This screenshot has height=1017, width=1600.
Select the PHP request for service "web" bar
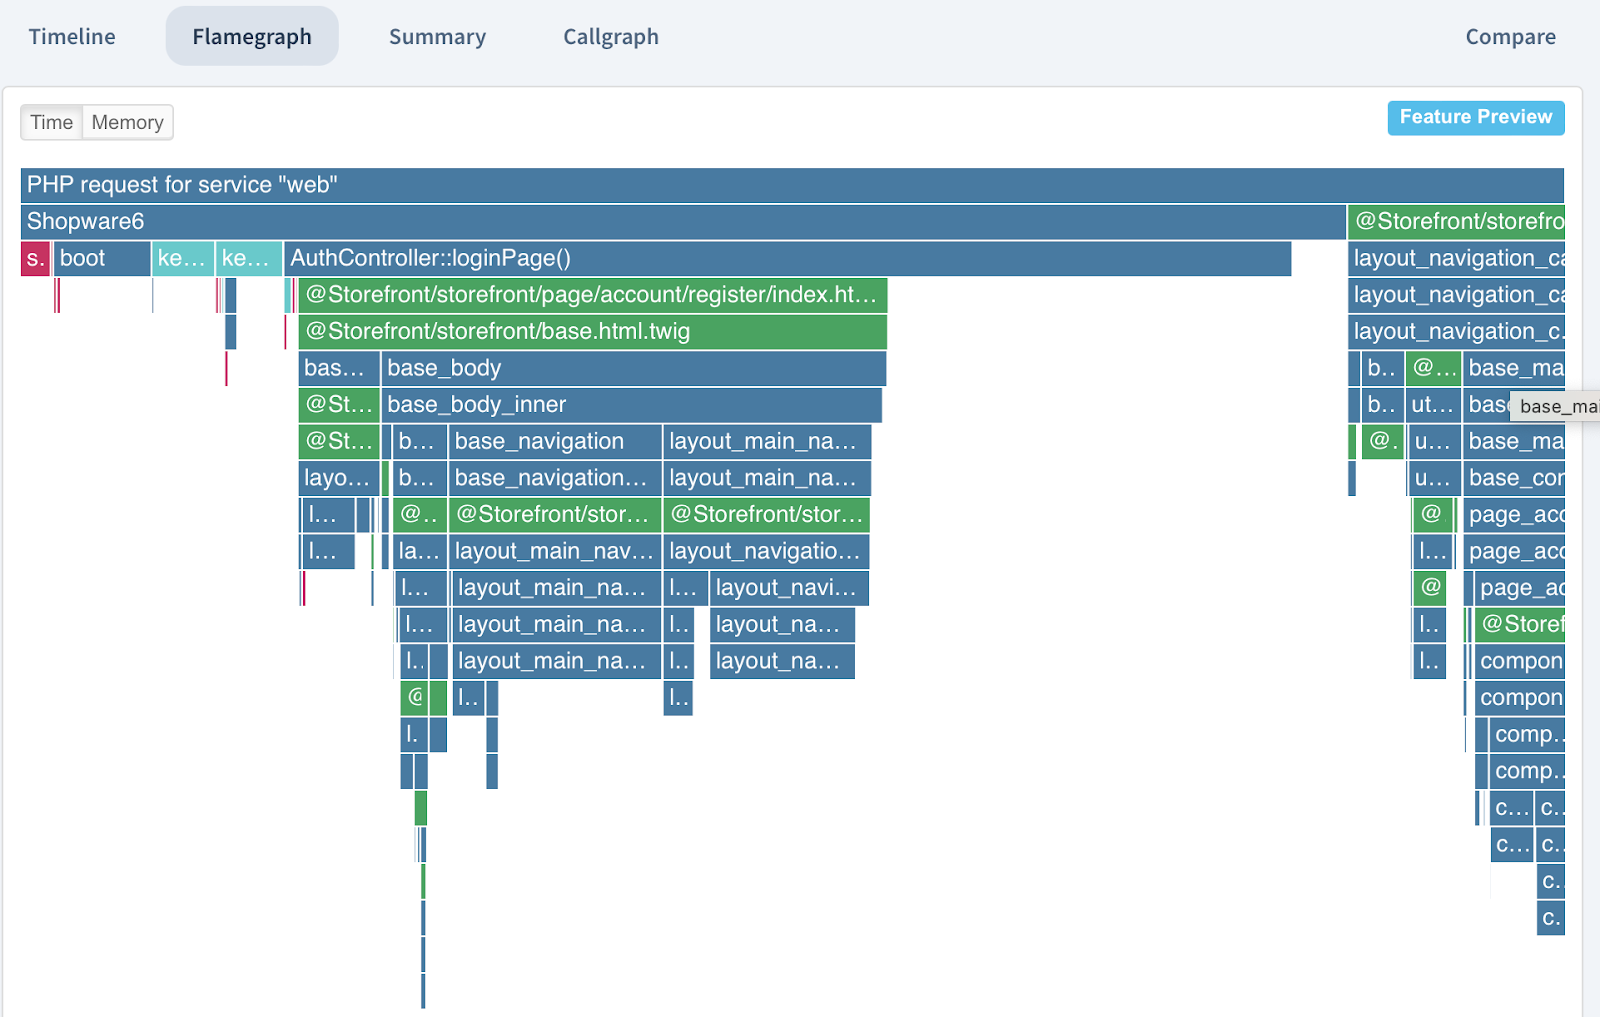point(792,185)
